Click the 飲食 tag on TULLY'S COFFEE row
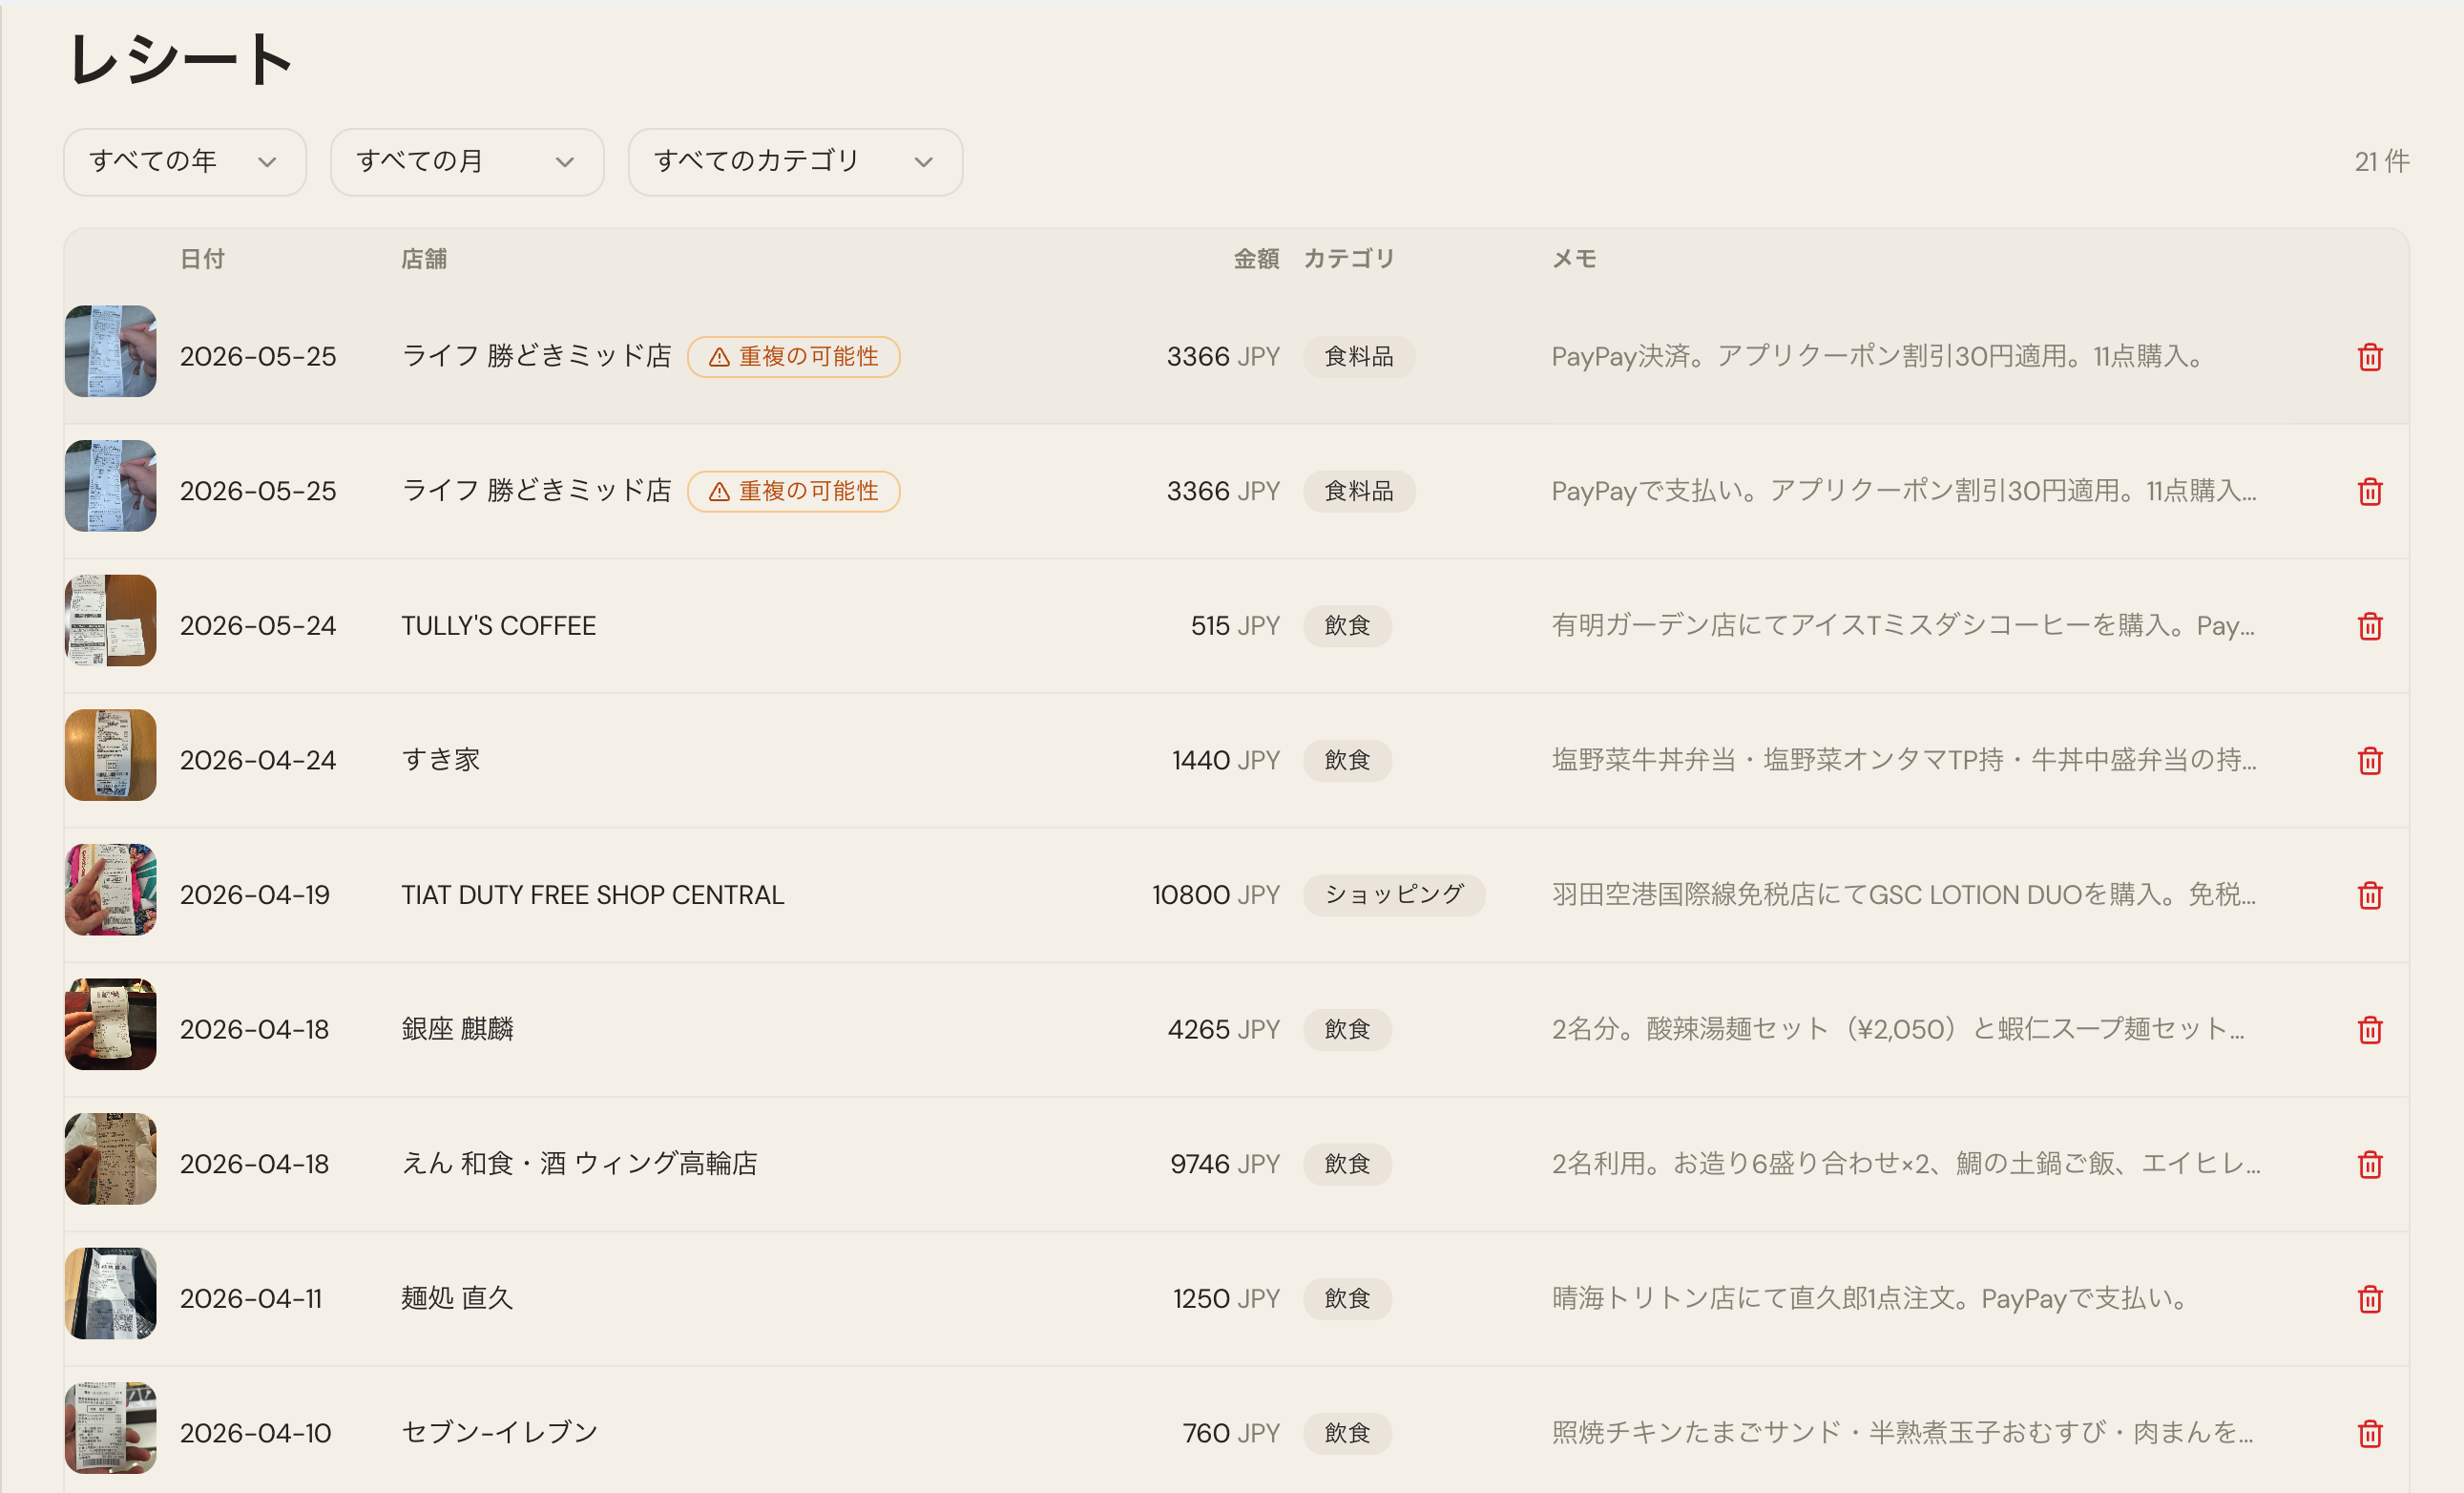The height and width of the screenshot is (1493, 2464). coord(1347,626)
